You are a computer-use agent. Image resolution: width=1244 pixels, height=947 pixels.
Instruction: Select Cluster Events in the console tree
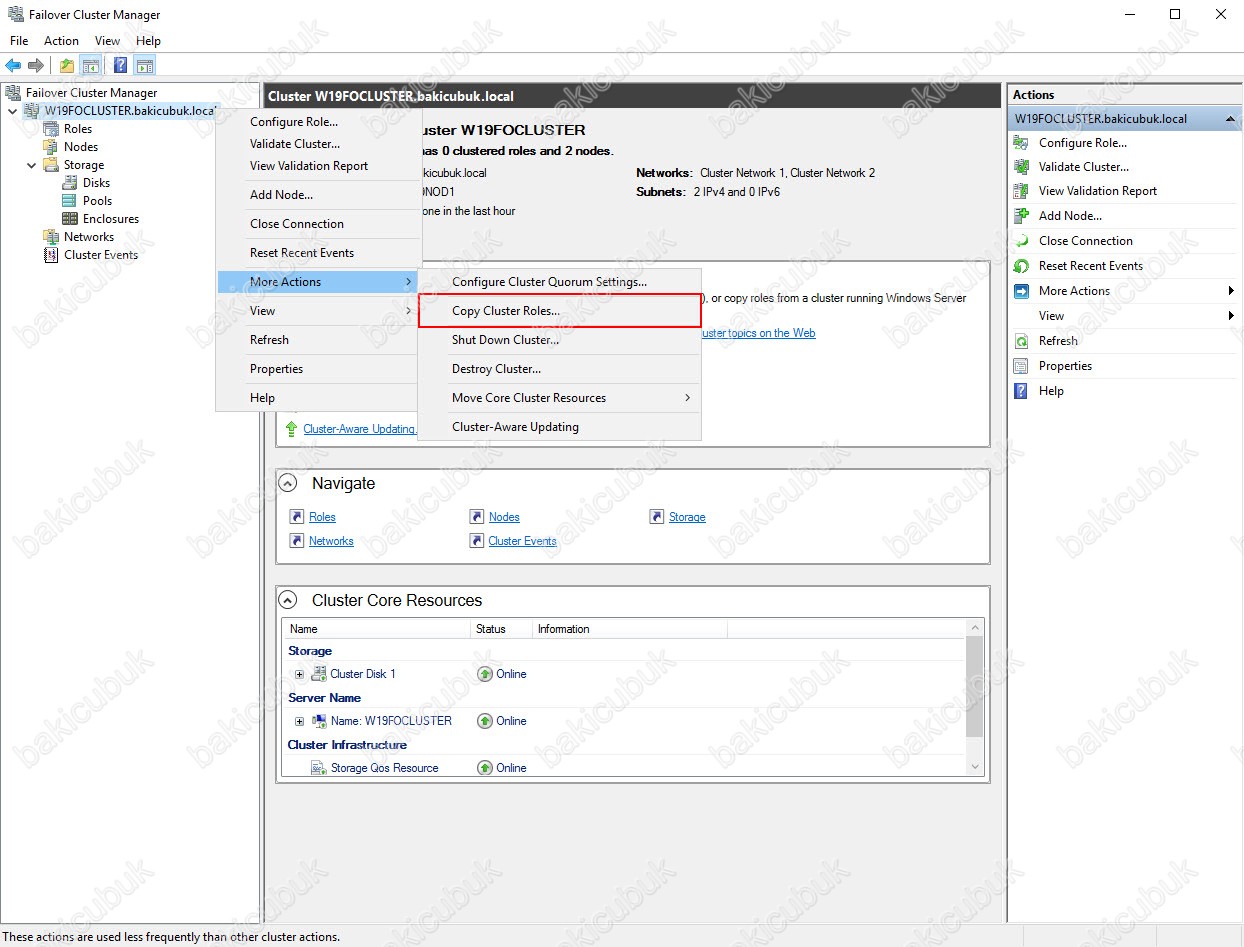pyautogui.click(x=100, y=255)
